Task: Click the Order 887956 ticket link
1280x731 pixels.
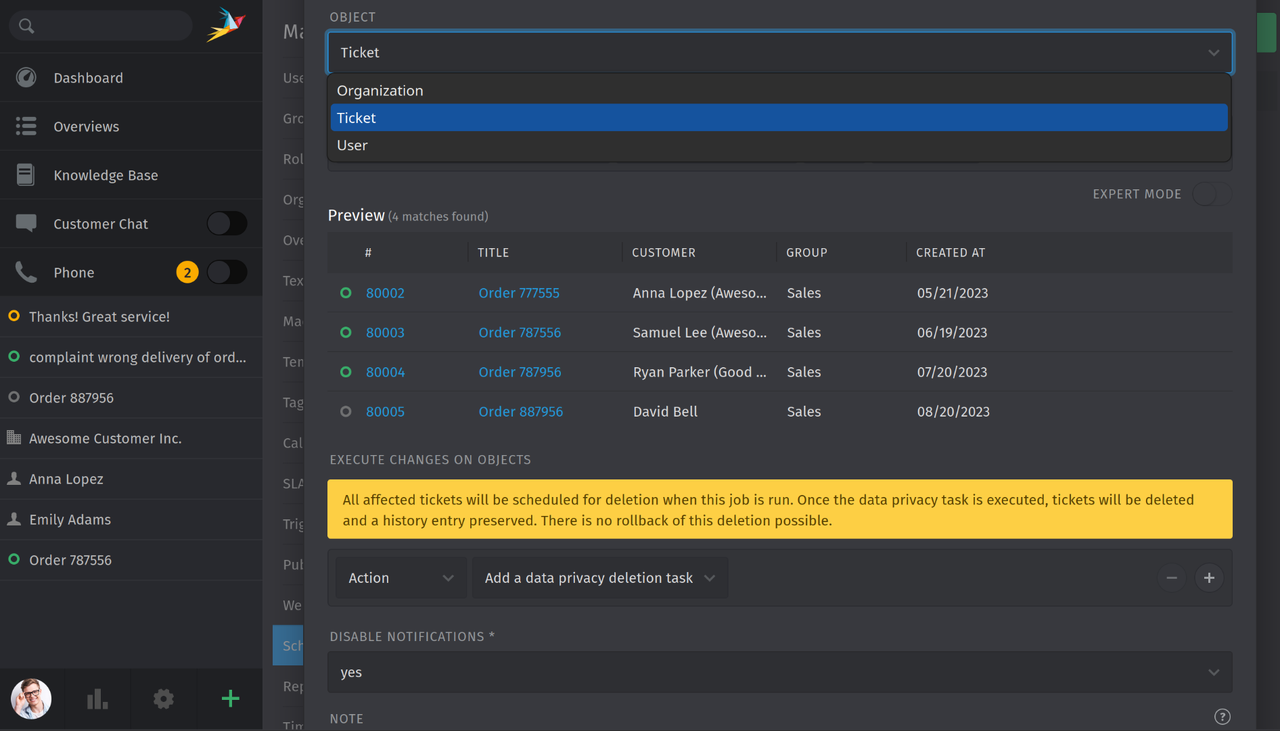Action: click(520, 411)
